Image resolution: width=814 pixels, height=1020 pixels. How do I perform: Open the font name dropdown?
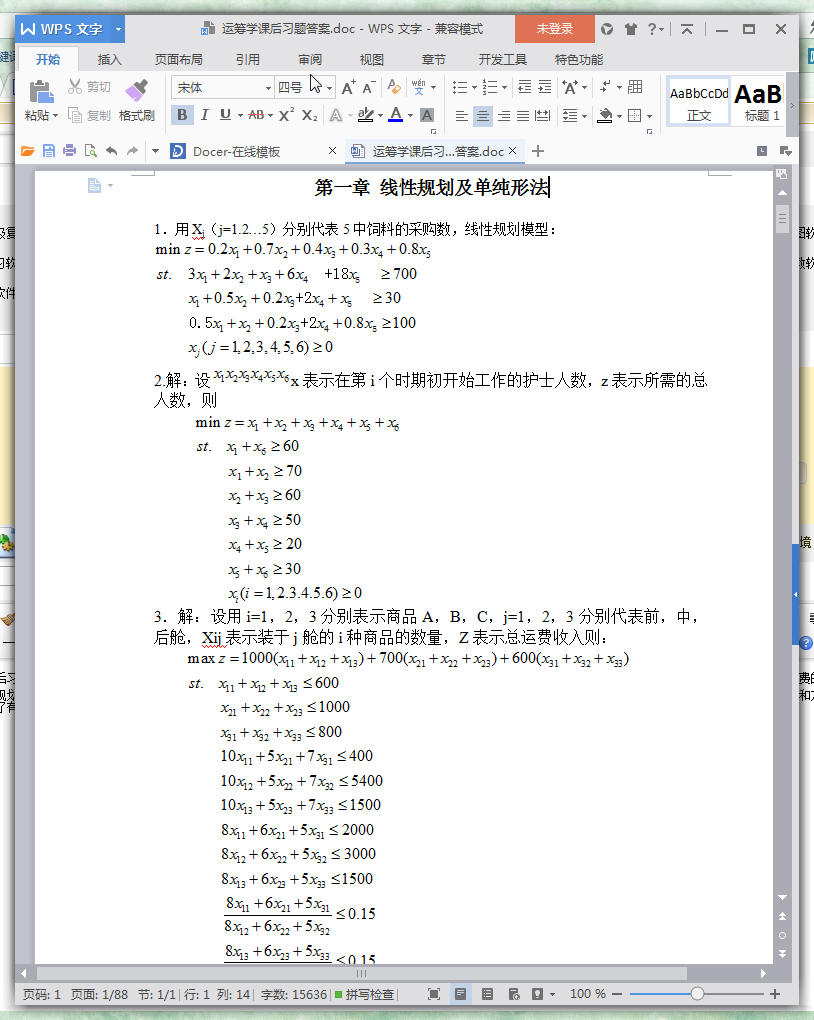coord(268,88)
